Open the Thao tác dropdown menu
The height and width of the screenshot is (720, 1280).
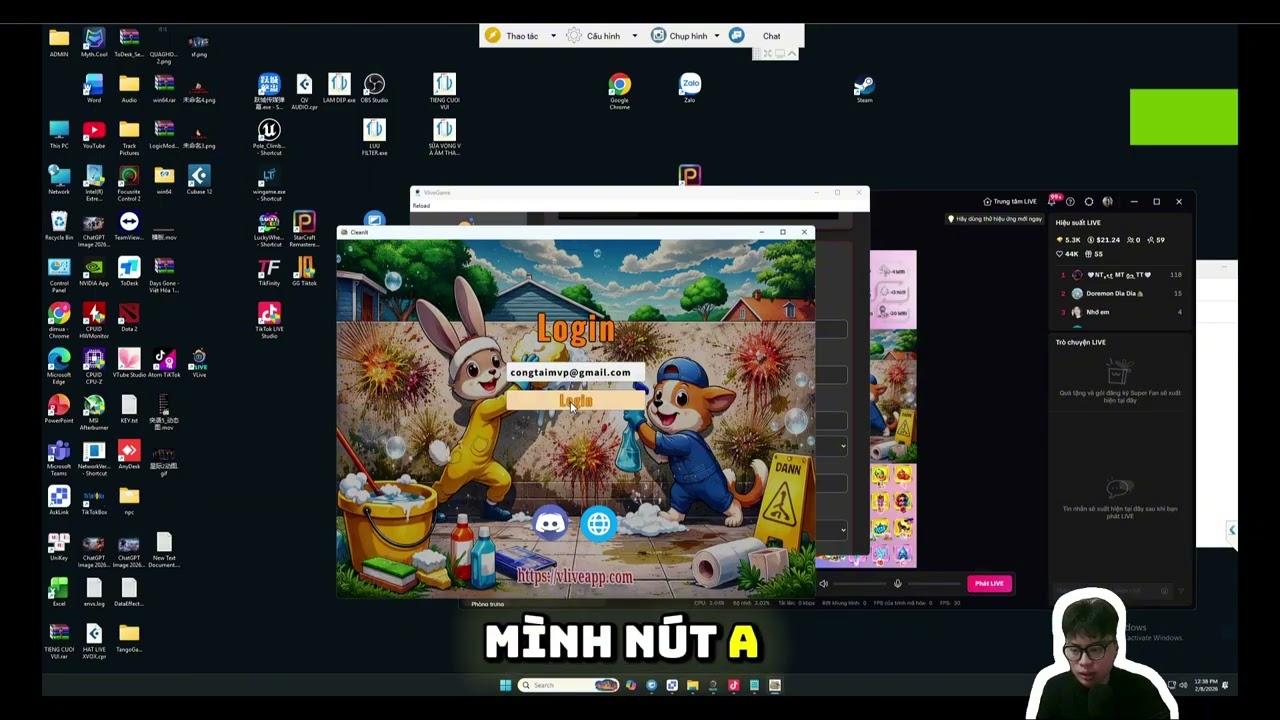coord(520,36)
